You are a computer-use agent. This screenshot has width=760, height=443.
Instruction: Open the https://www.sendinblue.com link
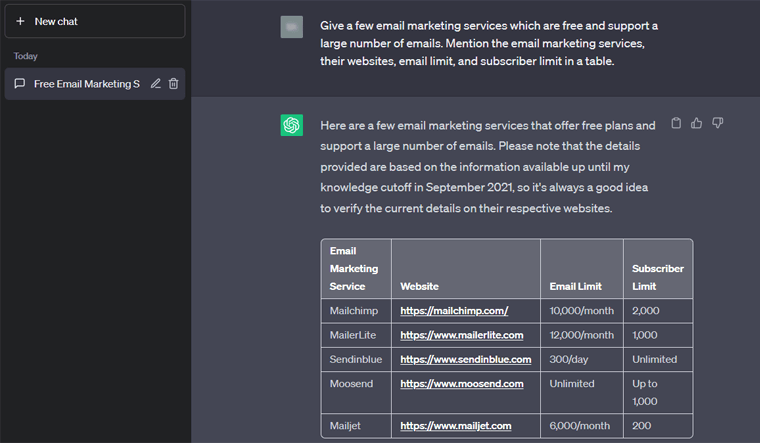[x=466, y=359]
